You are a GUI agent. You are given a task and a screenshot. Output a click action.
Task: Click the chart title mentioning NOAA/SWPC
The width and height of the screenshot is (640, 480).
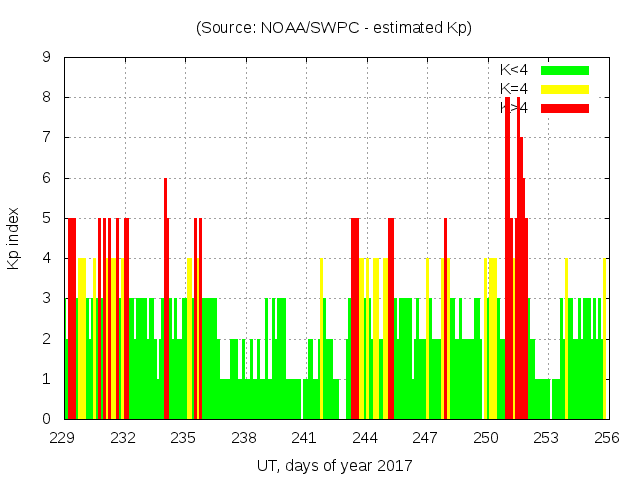point(333,27)
